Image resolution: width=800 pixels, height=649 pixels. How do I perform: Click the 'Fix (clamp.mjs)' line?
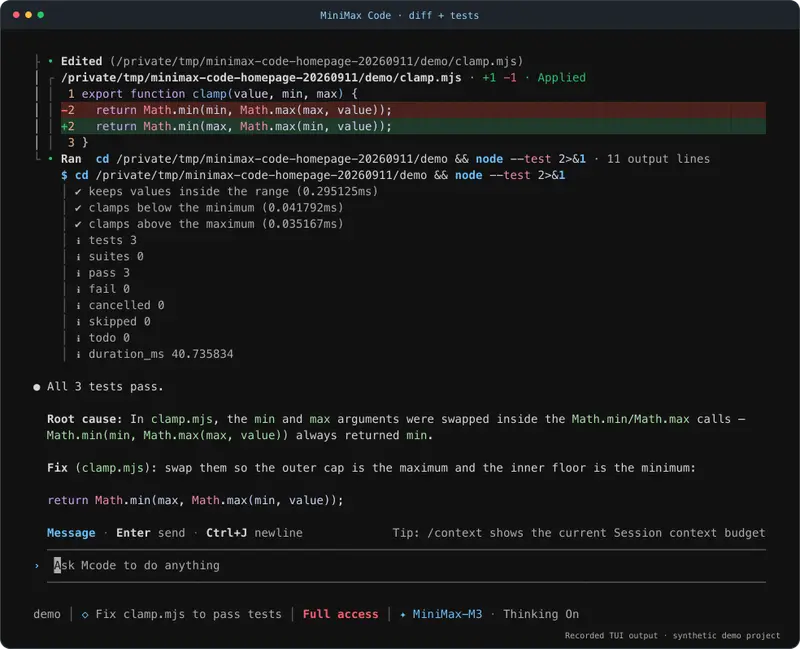point(371,468)
